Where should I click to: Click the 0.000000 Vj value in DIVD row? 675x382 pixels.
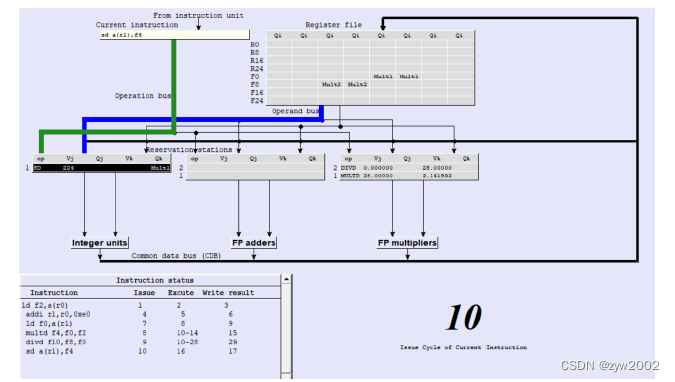(378, 168)
